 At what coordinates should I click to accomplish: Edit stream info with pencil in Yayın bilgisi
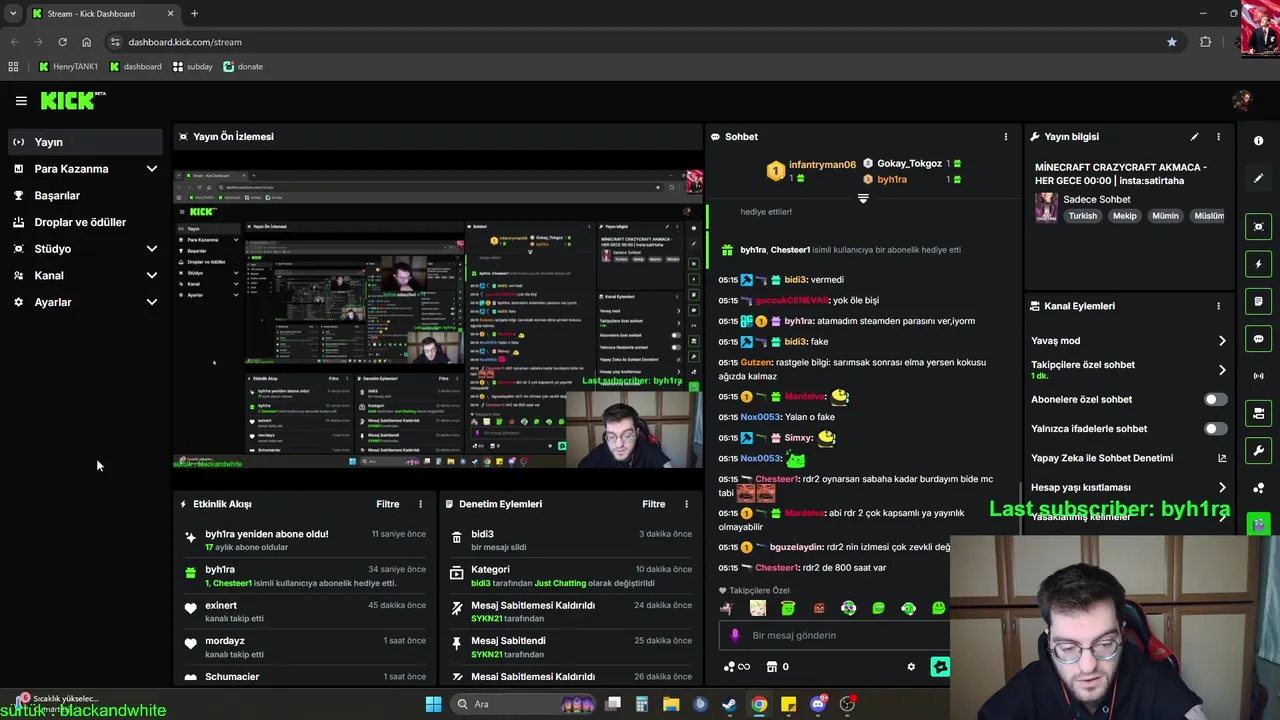tap(1194, 136)
